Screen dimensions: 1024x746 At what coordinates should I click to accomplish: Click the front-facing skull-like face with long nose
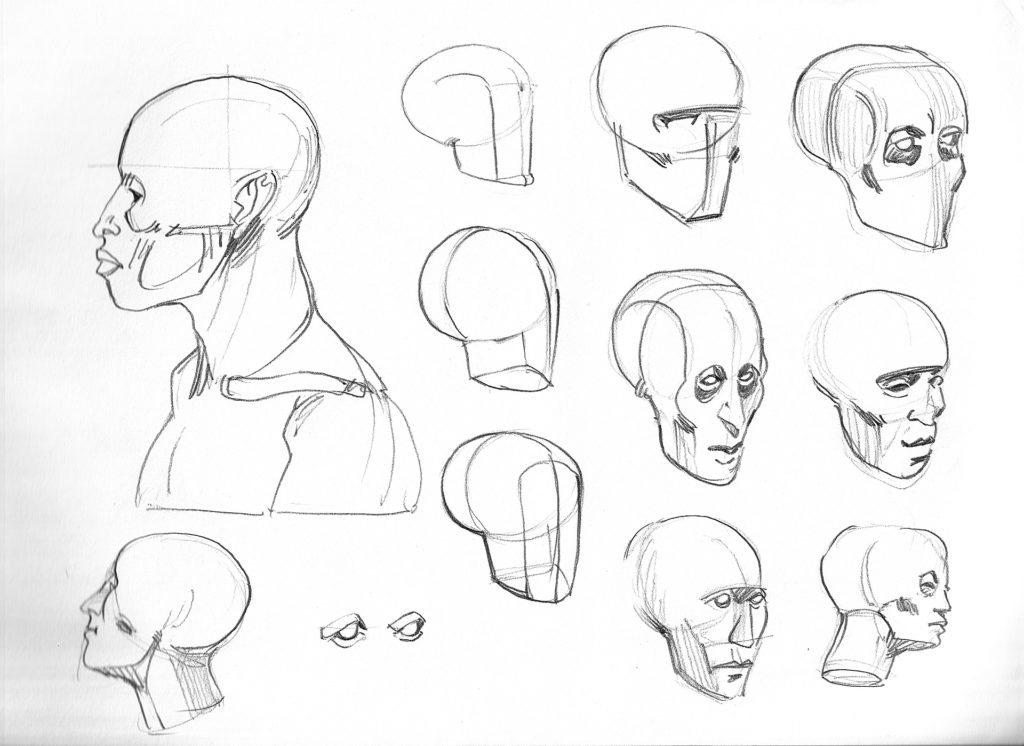[689, 377]
